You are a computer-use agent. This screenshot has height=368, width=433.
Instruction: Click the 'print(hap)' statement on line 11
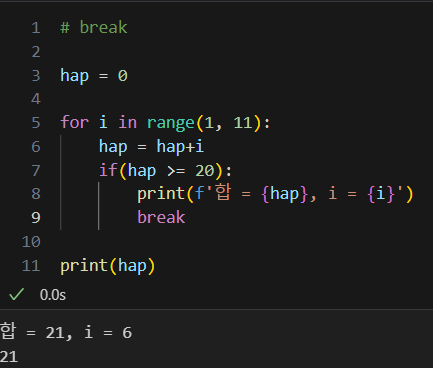pos(108,266)
